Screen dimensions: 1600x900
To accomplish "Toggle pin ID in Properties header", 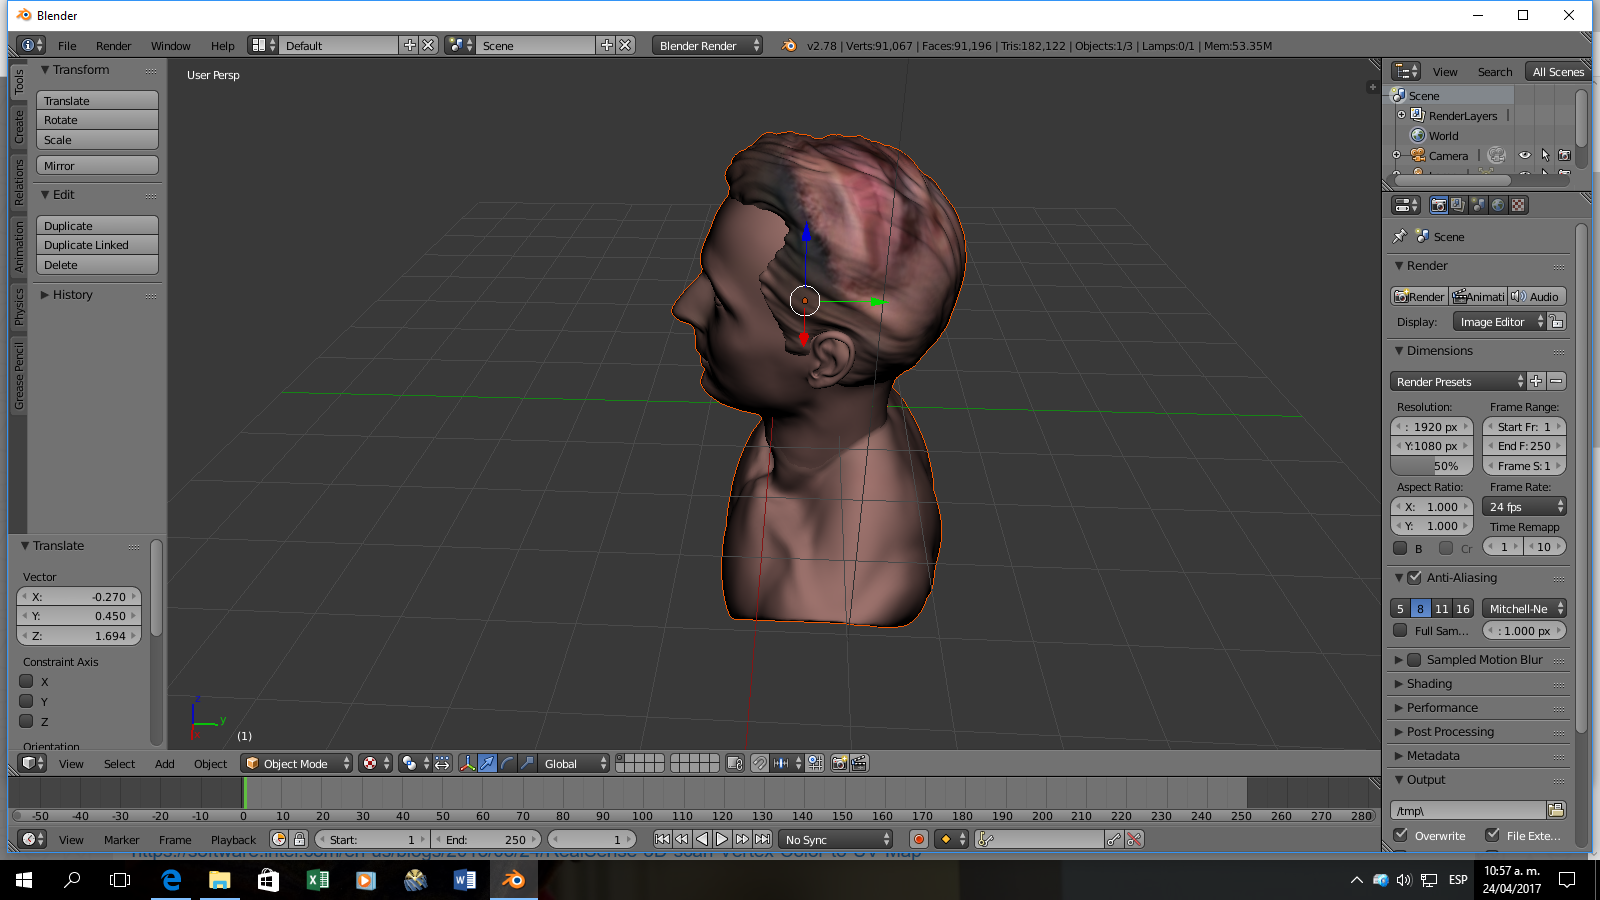I will pyautogui.click(x=1399, y=236).
